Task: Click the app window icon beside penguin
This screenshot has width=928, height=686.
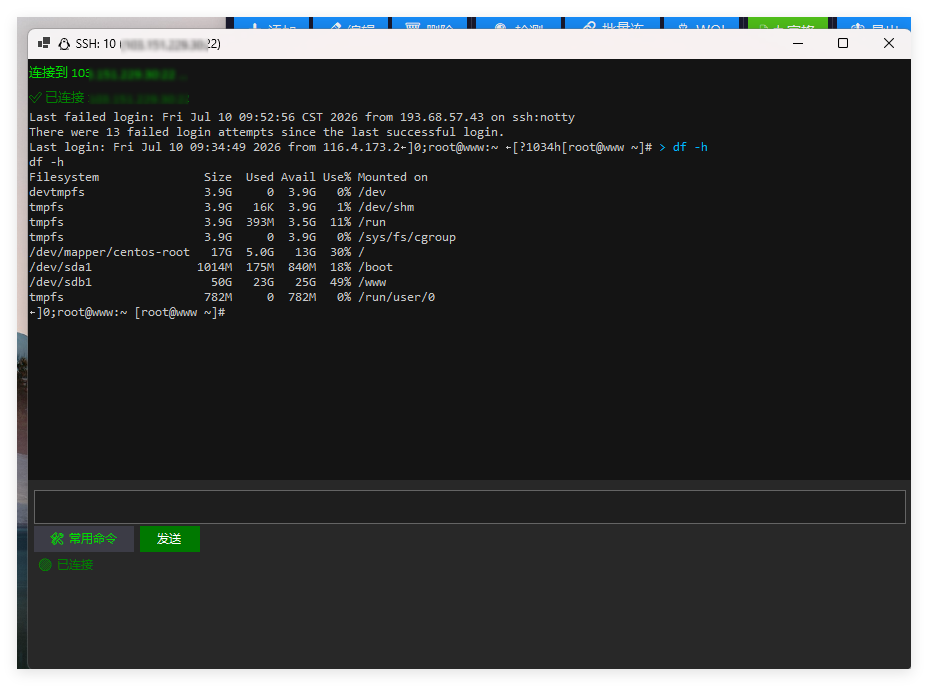Action: pyautogui.click(x=44, y=43)
